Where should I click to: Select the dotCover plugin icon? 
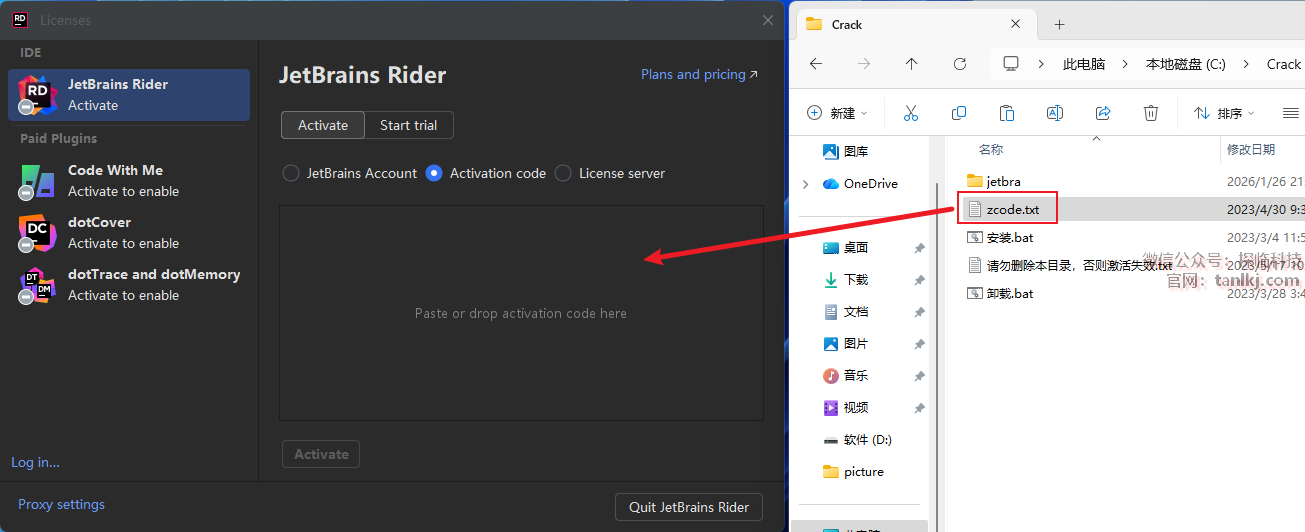[x=37, y=233]
